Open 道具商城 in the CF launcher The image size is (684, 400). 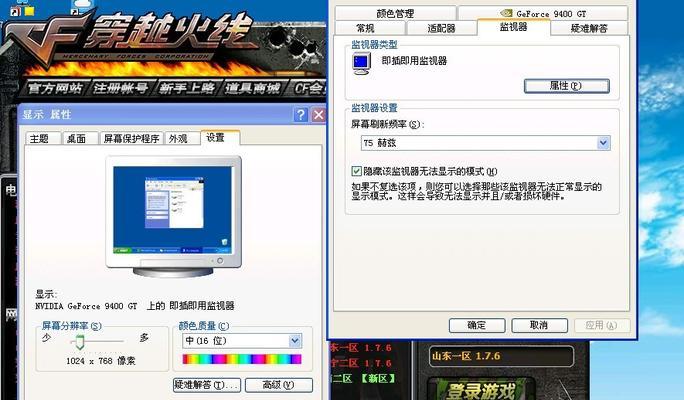click(x=253, y=88)
